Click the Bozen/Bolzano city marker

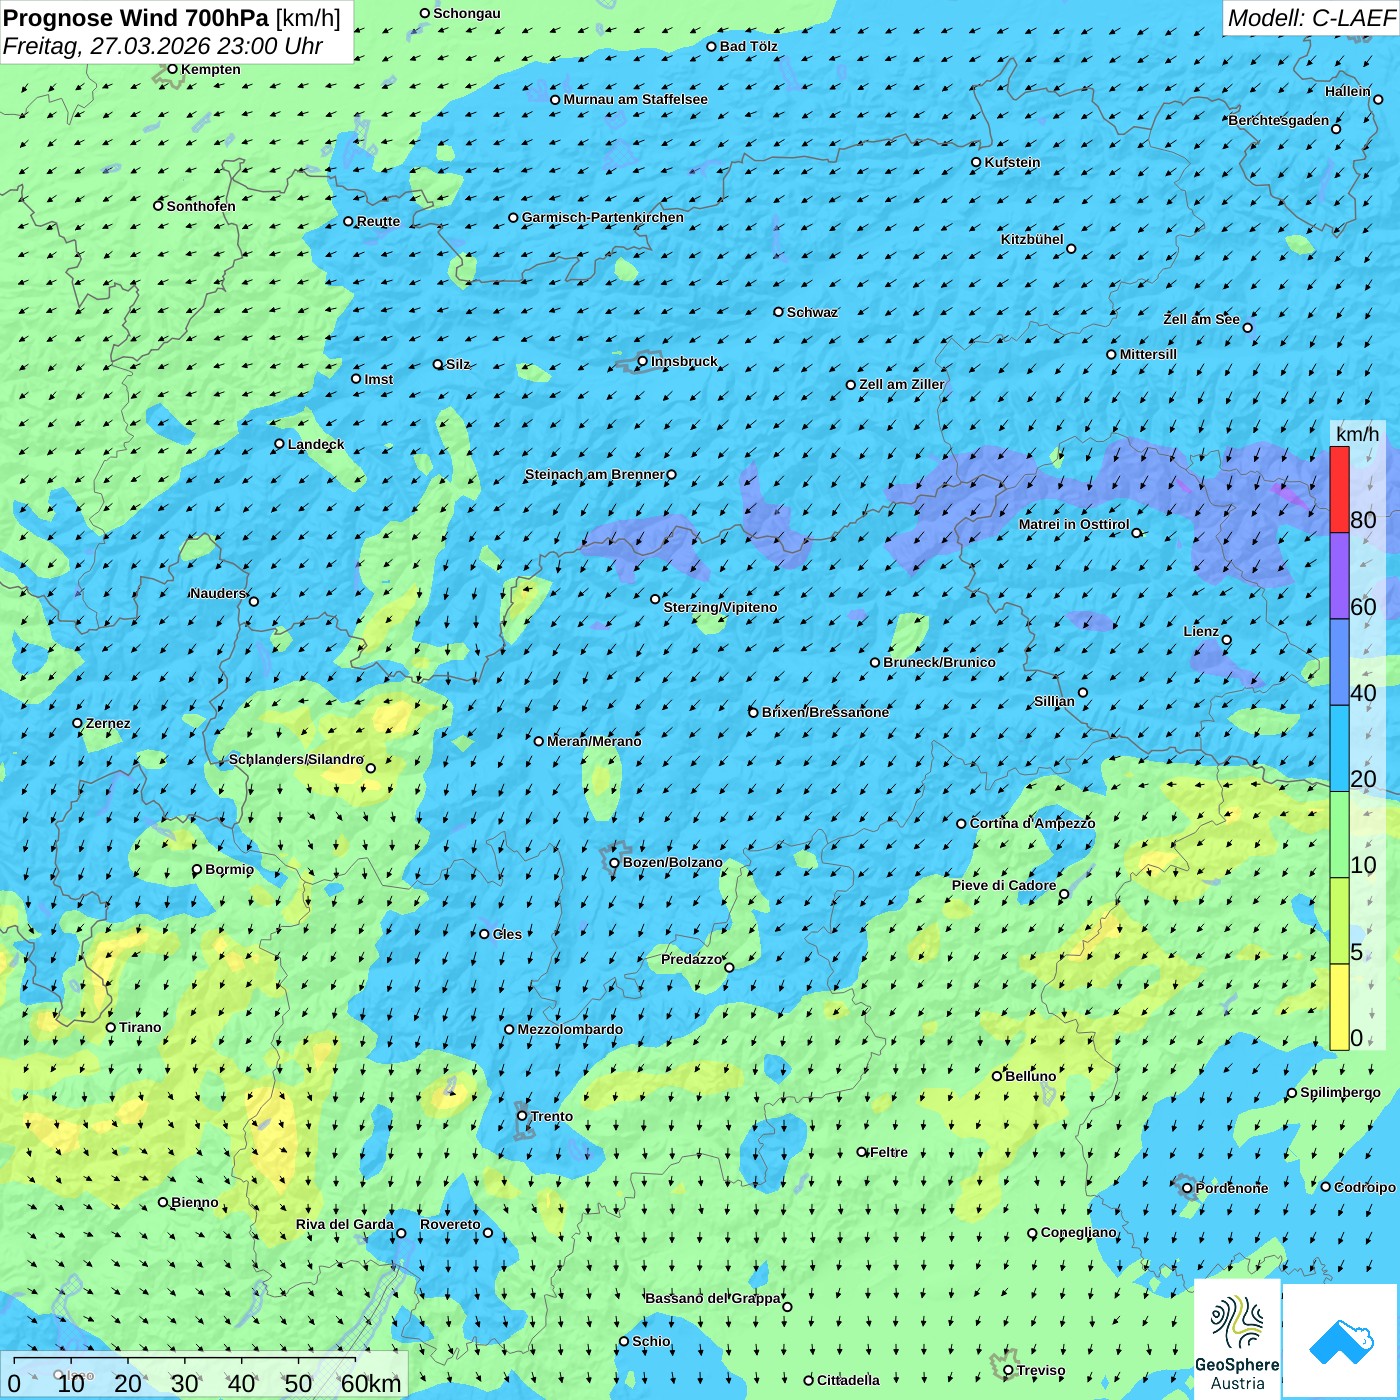[614, 862]
